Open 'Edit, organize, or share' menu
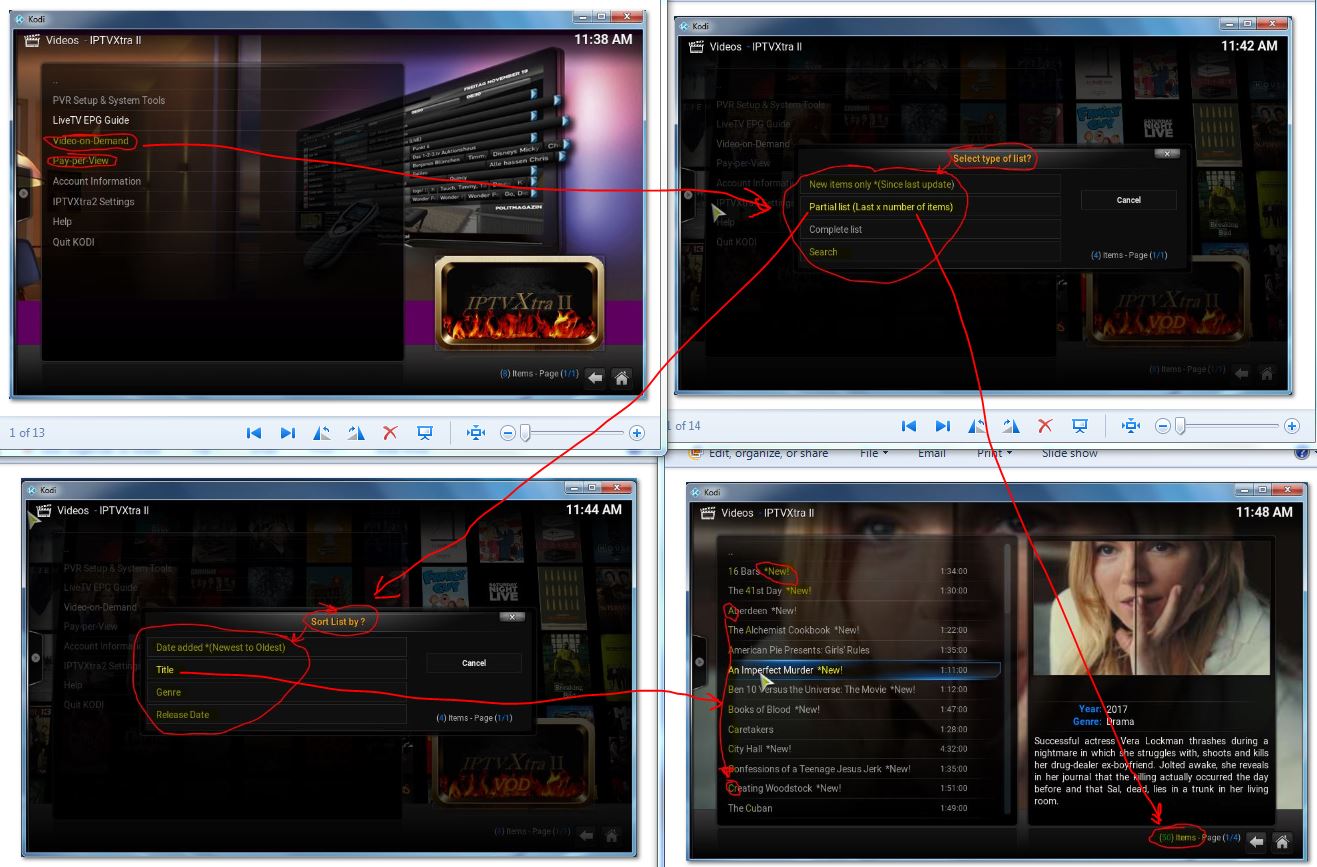Image resolution: width=1317 pixels, height=867 pixels. (x=769, y=453)
